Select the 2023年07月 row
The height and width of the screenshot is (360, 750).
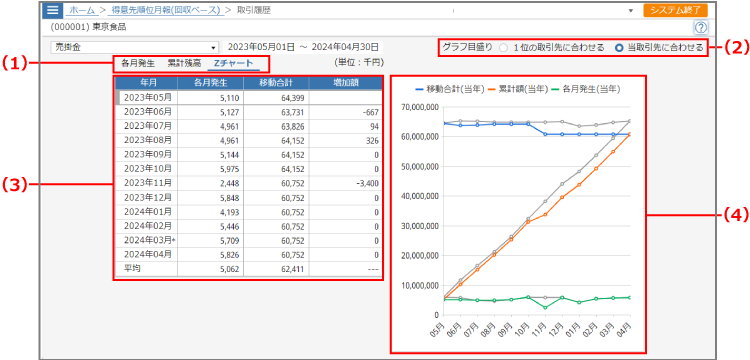pos(249,127)
